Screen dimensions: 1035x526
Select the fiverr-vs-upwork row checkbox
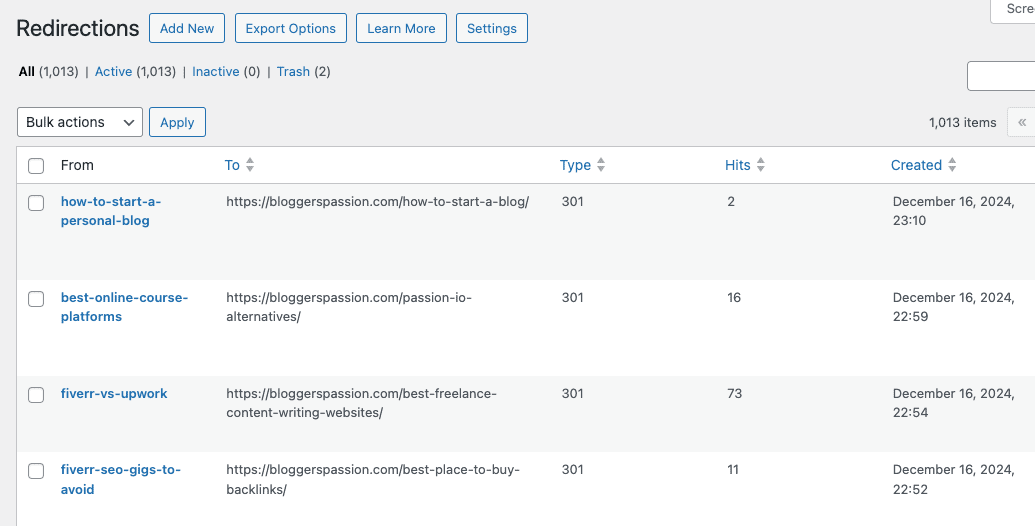(x=36, y=395)
